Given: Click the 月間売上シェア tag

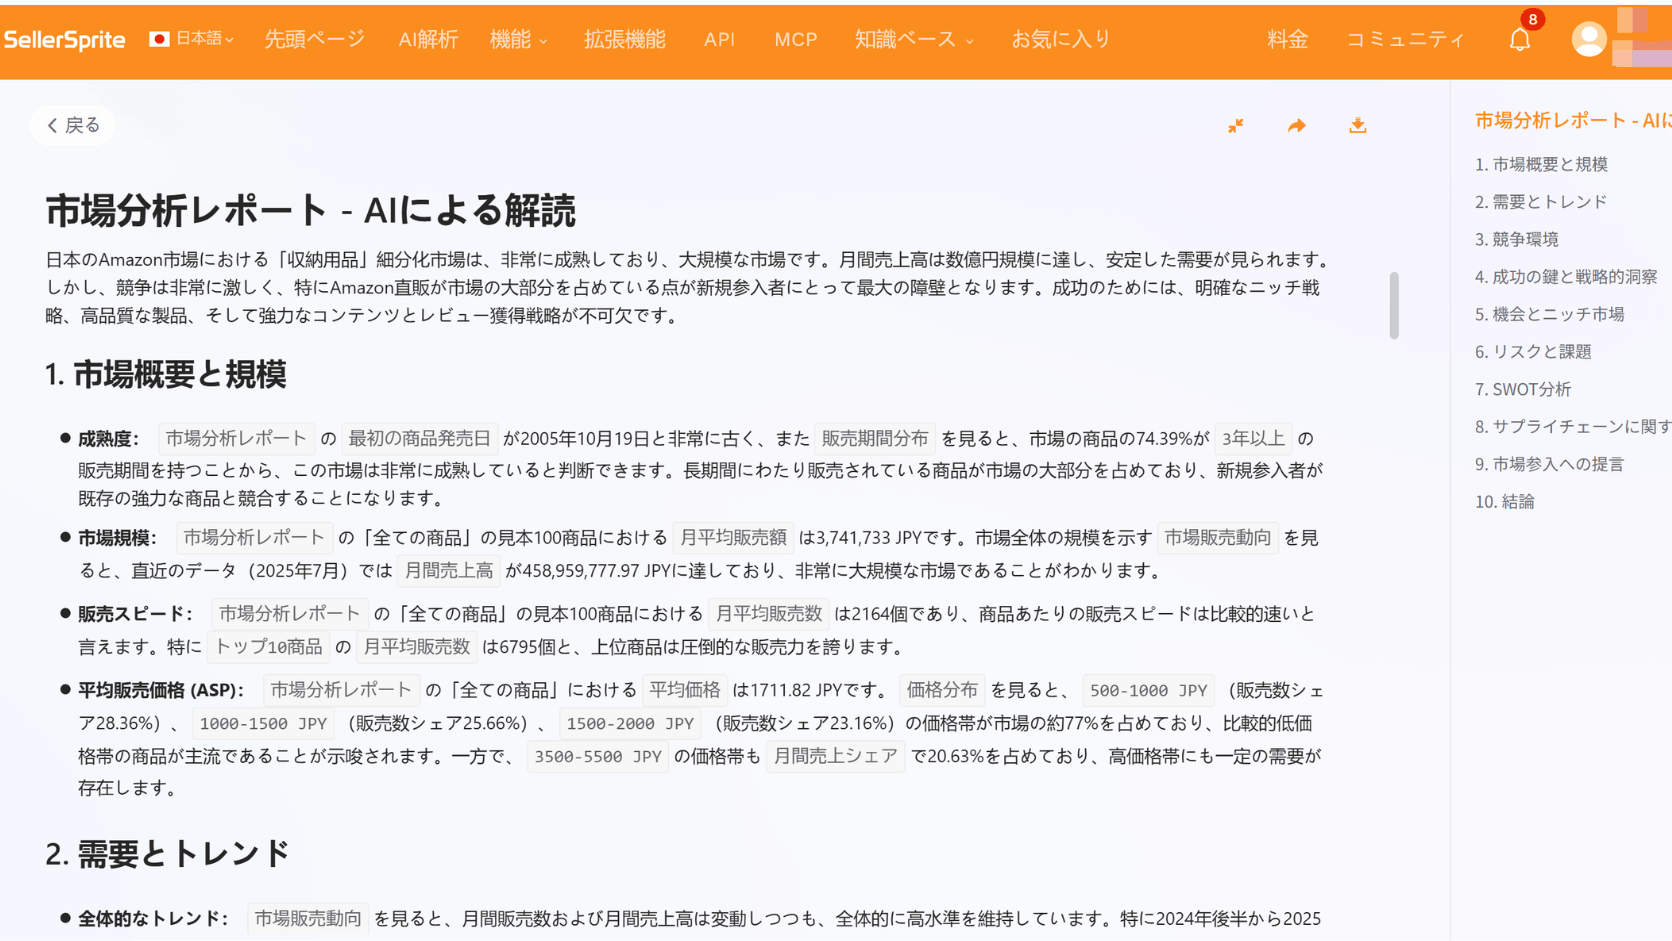Looking at the screenshot, I should [835, 756].
